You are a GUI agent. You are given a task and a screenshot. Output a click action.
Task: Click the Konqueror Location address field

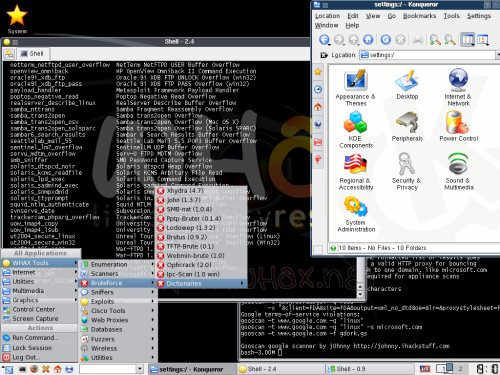428,55
